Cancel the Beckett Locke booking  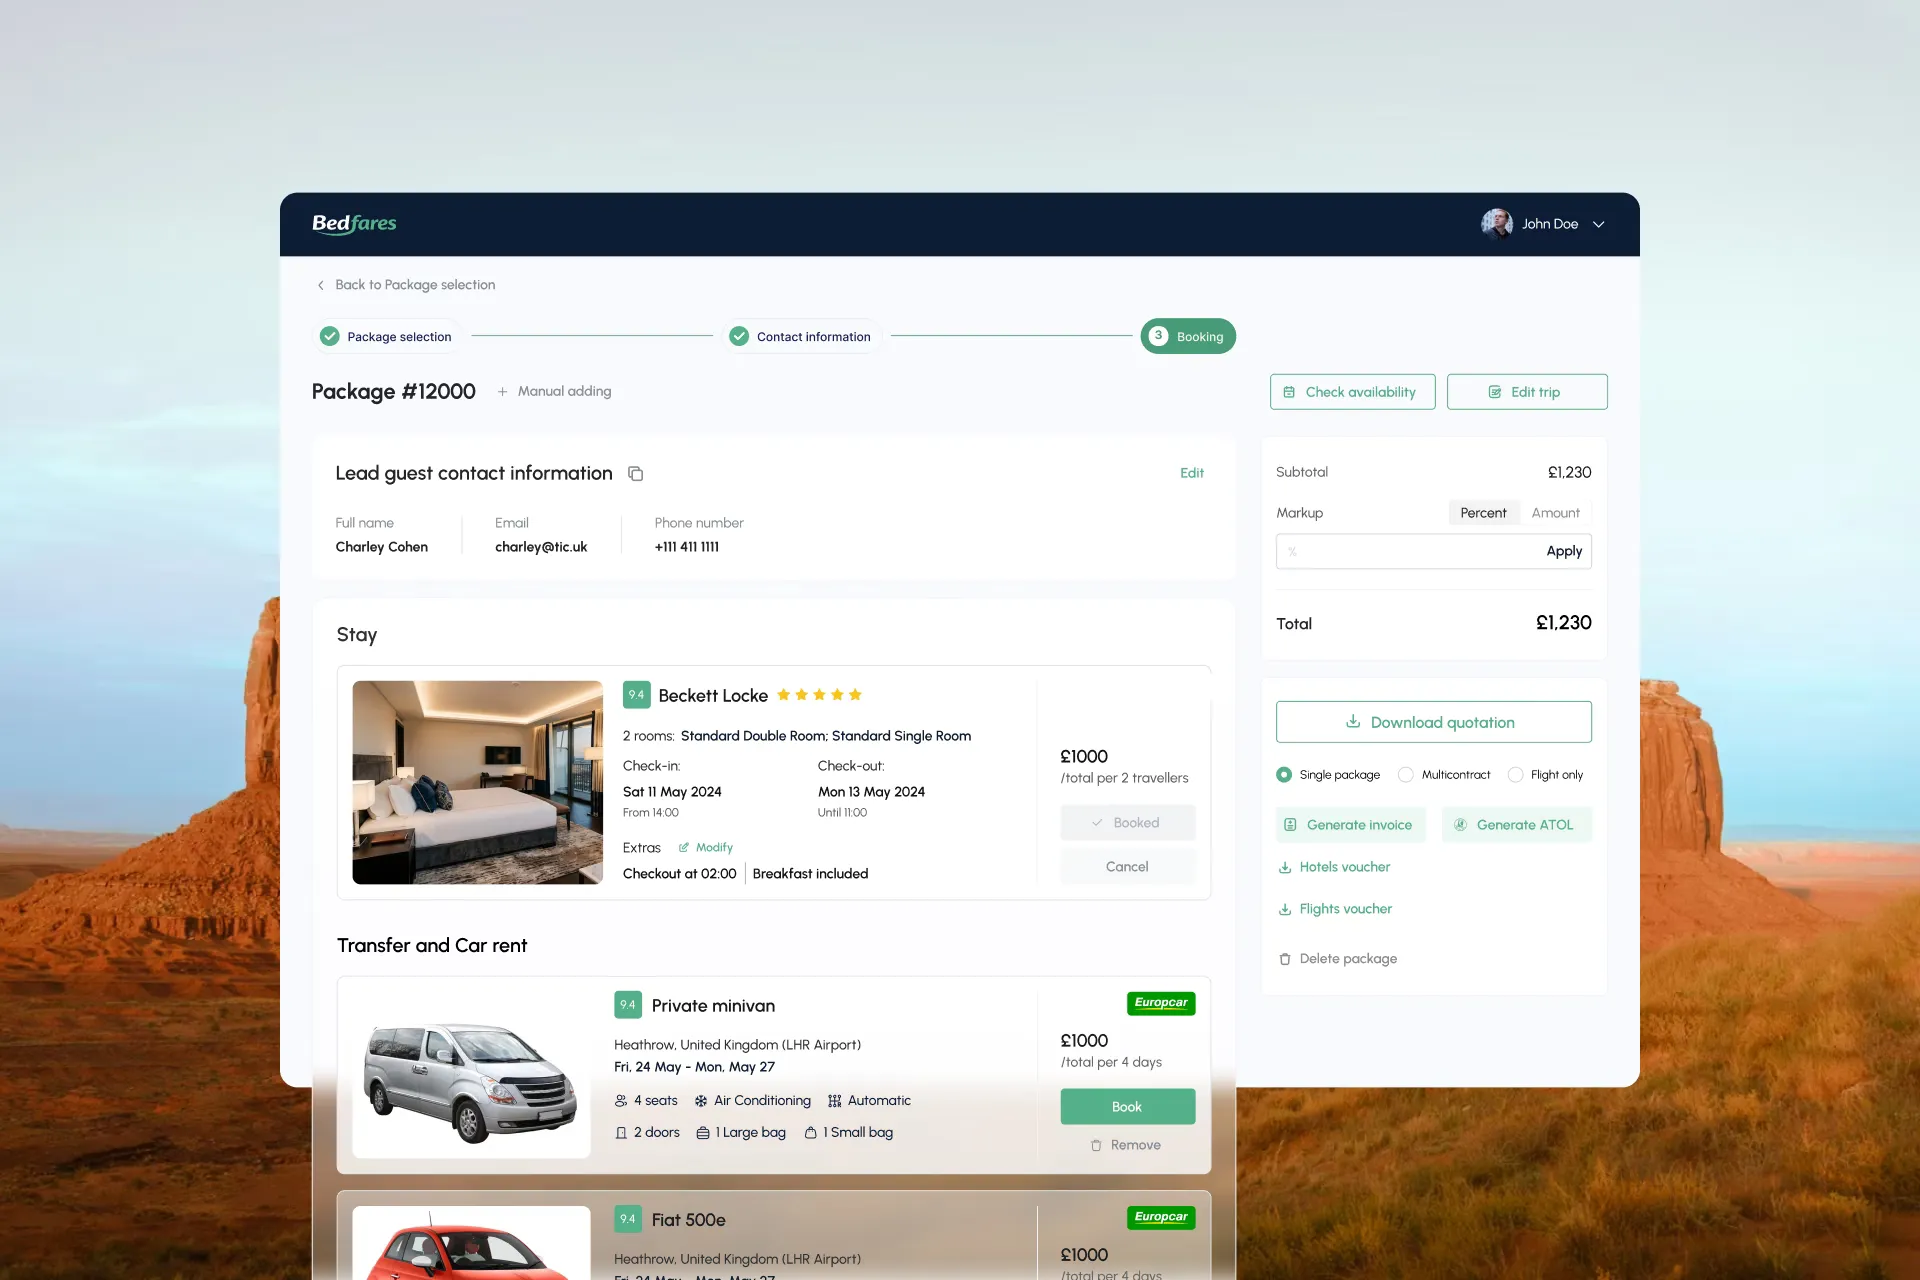(x=1127, y=867)
